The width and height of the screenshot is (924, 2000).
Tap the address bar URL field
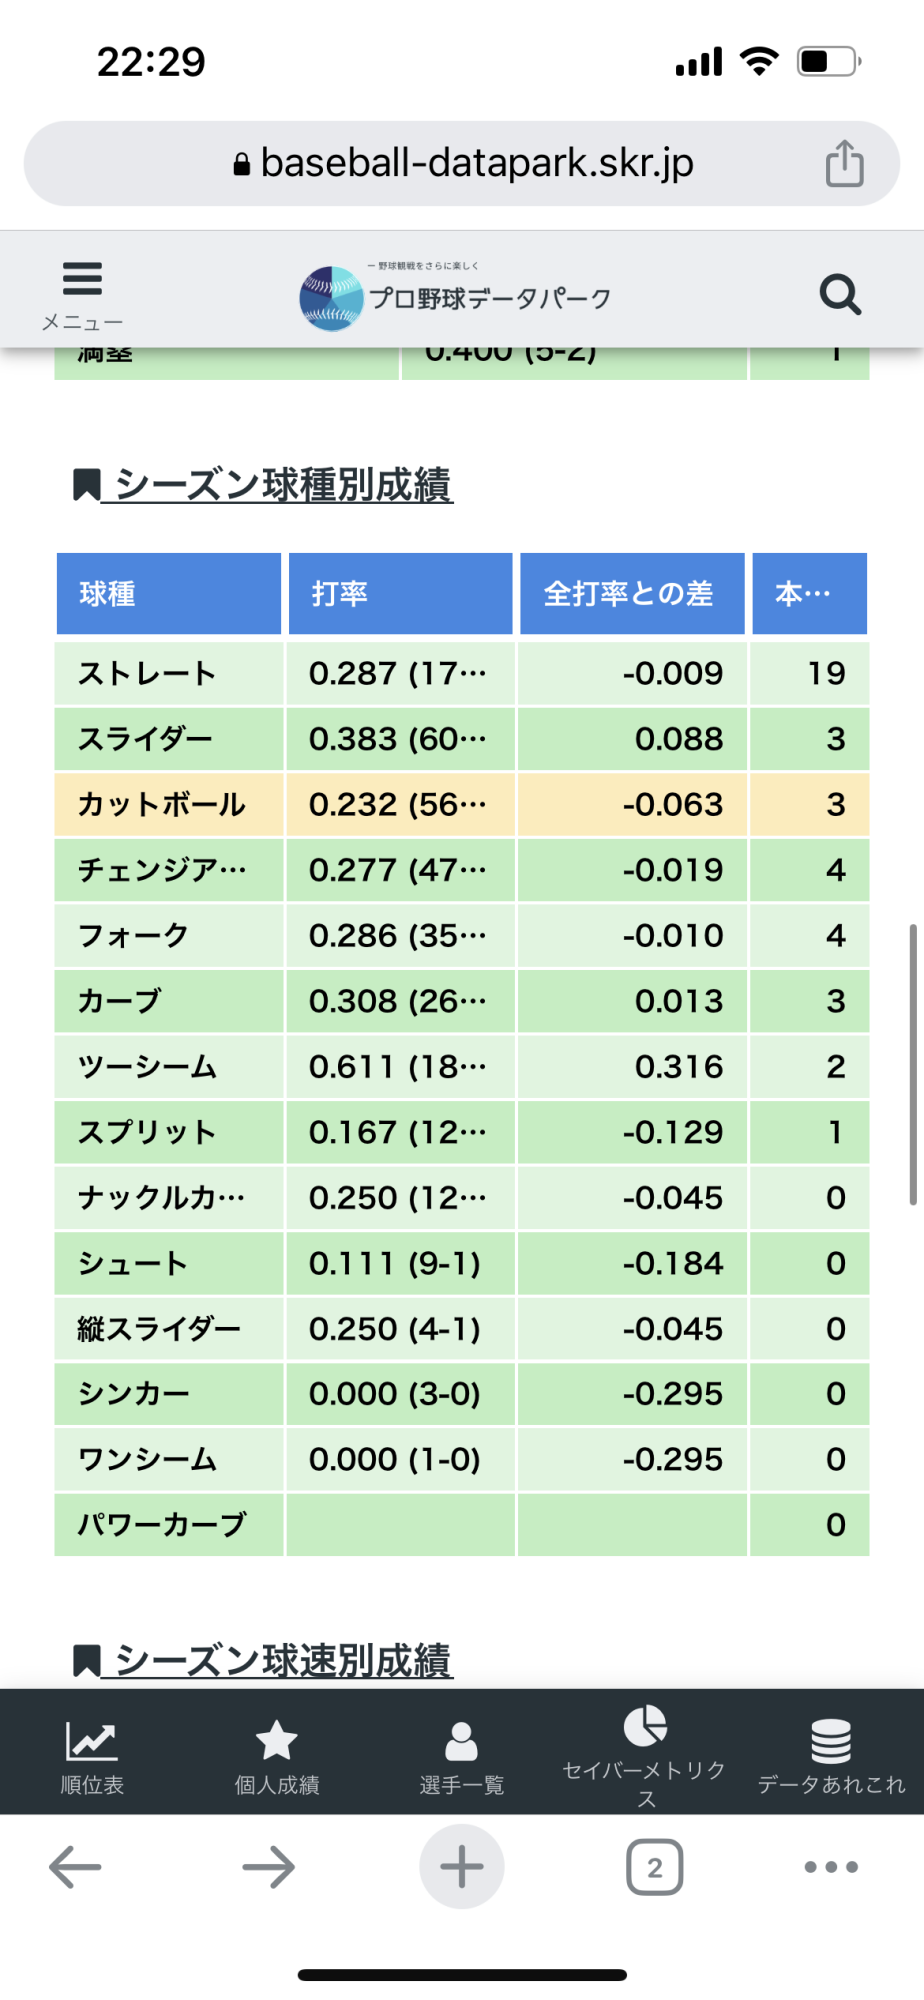click(462, 163)
